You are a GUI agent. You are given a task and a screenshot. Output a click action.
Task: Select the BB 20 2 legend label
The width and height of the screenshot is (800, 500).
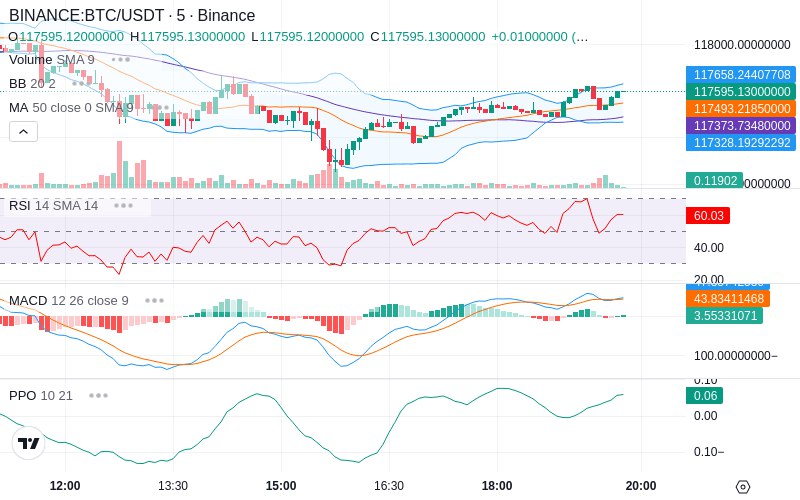pos(32,83)
